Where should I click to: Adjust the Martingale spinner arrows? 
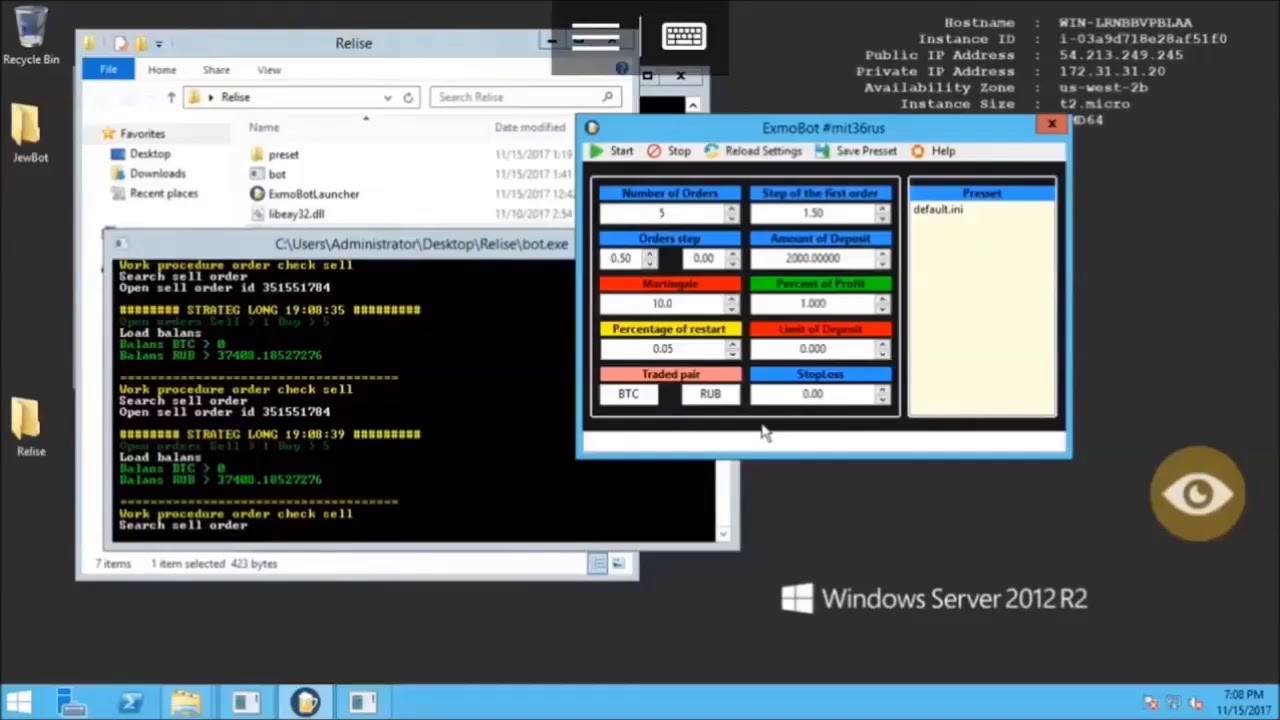tap(732, 303)
